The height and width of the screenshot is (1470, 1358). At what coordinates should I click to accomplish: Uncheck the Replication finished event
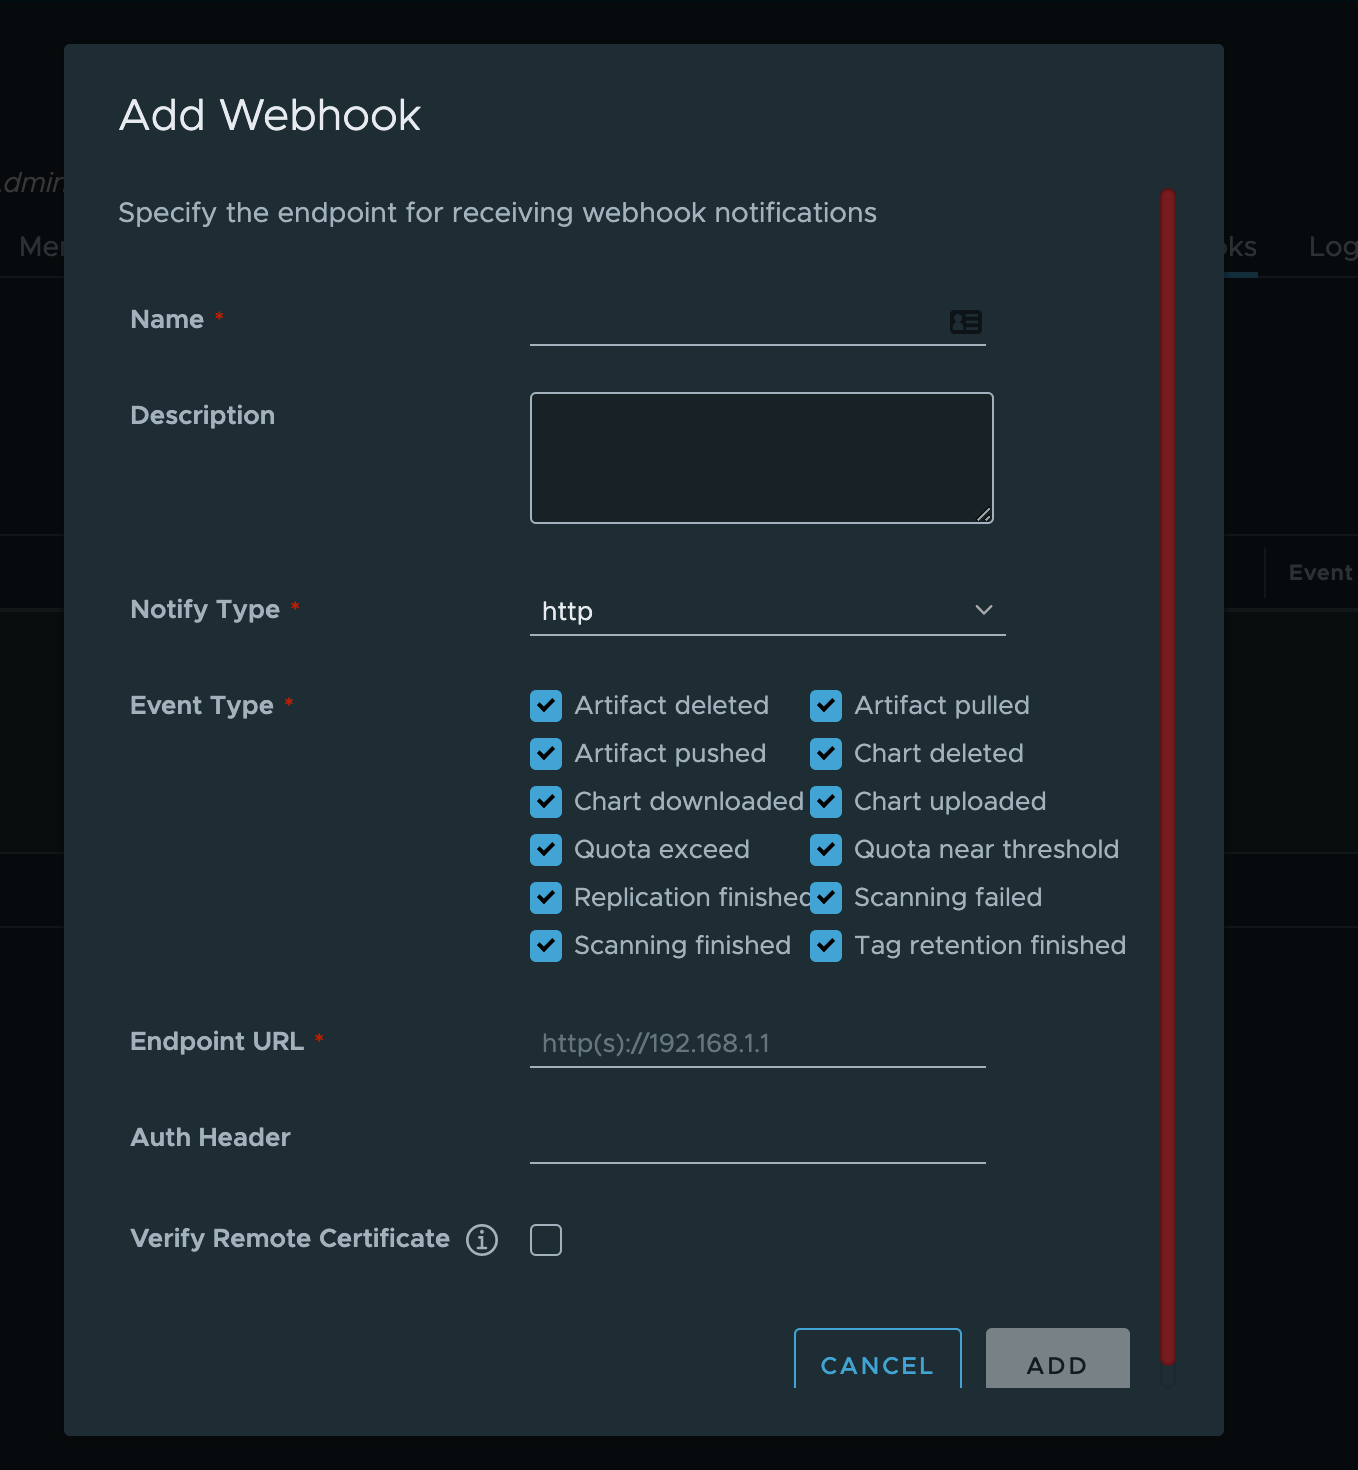tap(546, 898)
